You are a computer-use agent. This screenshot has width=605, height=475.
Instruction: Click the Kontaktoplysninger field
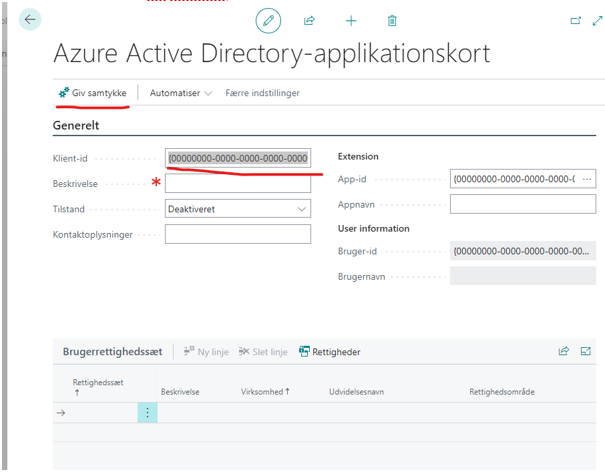coord(238,234)
